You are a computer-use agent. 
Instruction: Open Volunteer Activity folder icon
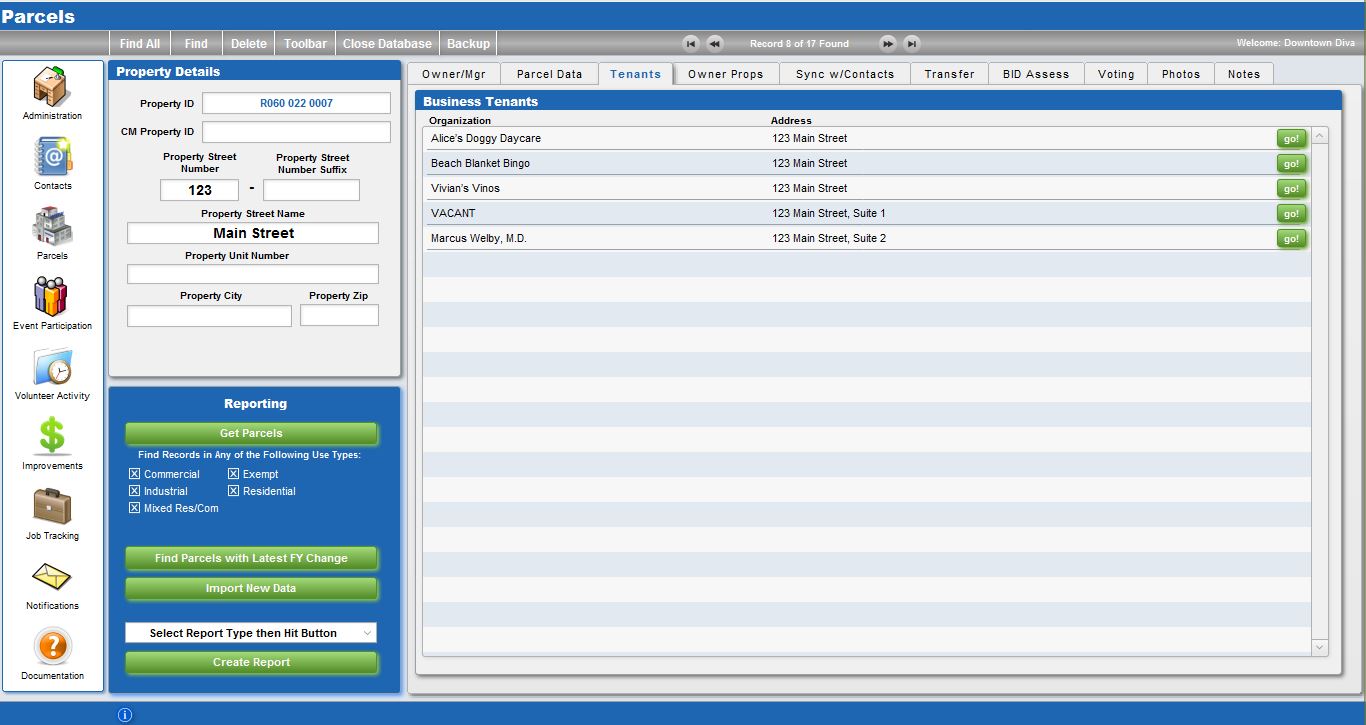tap(52, 367)
